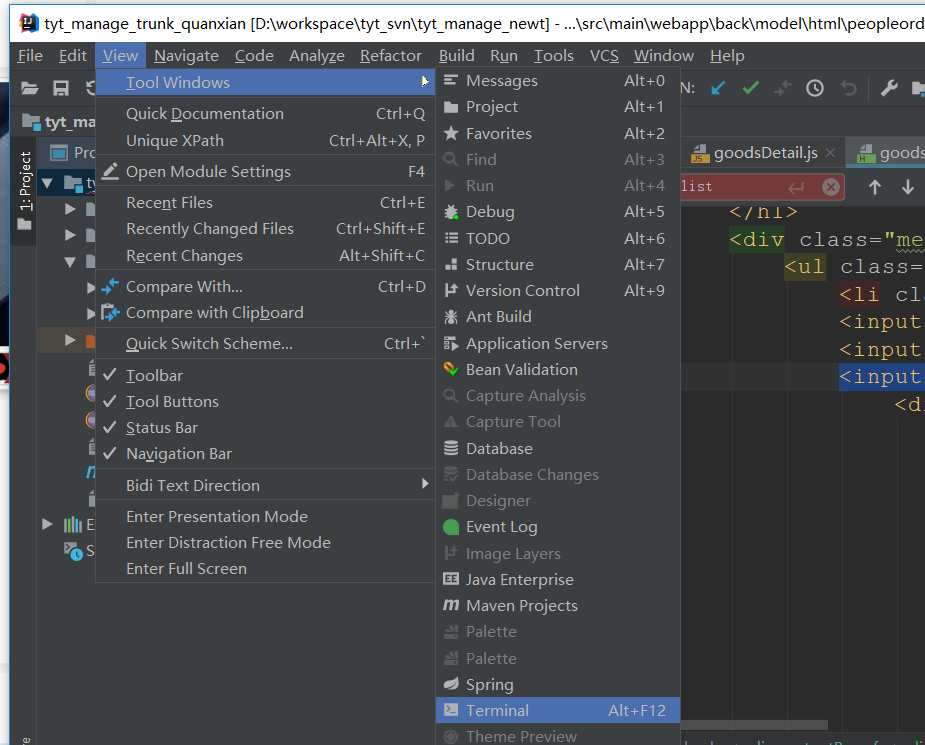Choose Enter Full Screen
This screenshot has width=925, height=745.
click(265, 568)
